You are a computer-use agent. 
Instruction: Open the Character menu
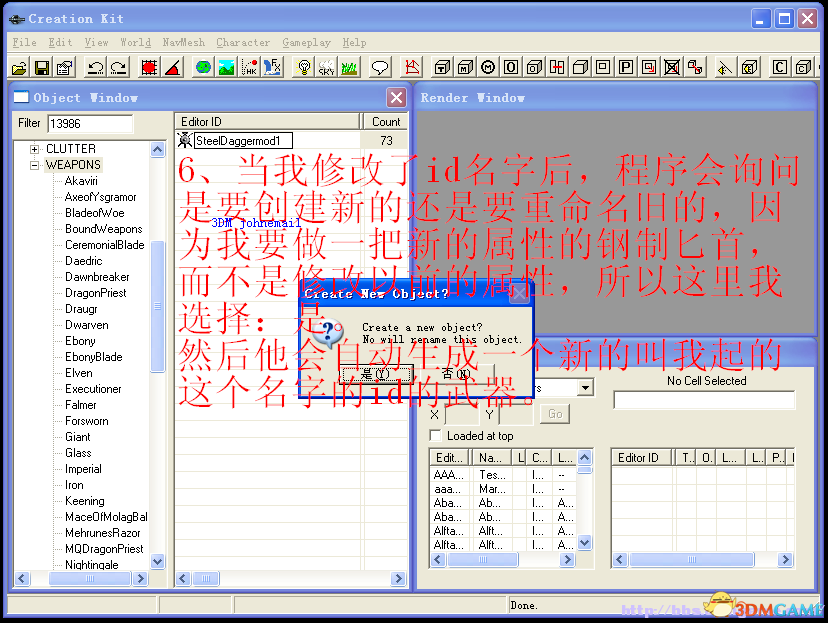[x=243, y=42]
